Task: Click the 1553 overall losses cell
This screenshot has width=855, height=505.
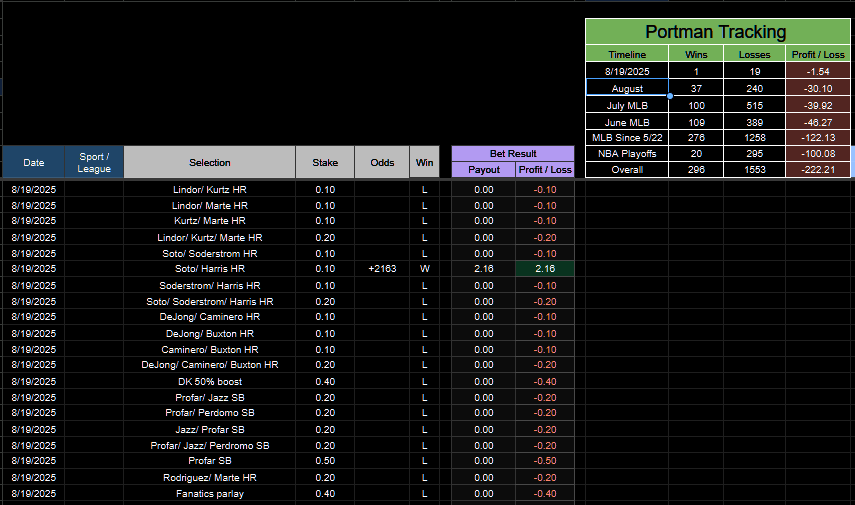Action: coord(754,170)
